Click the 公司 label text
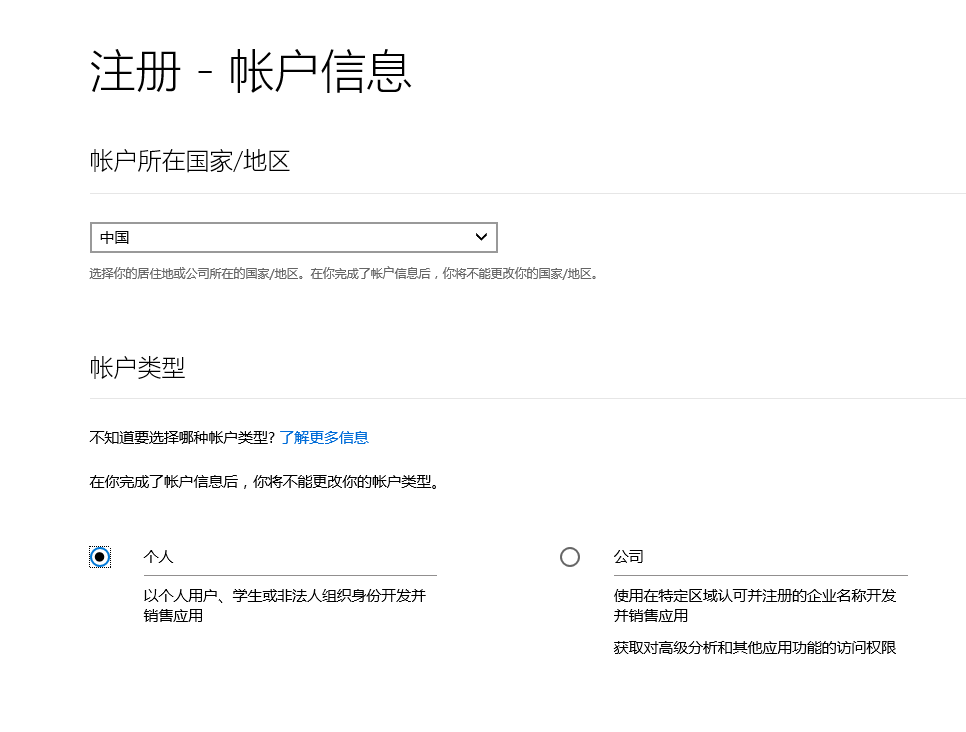 click(x=628, y=557)
